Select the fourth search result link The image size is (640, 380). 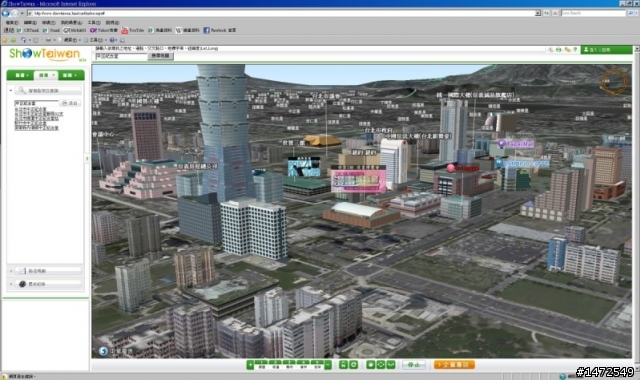pos(31,123)
